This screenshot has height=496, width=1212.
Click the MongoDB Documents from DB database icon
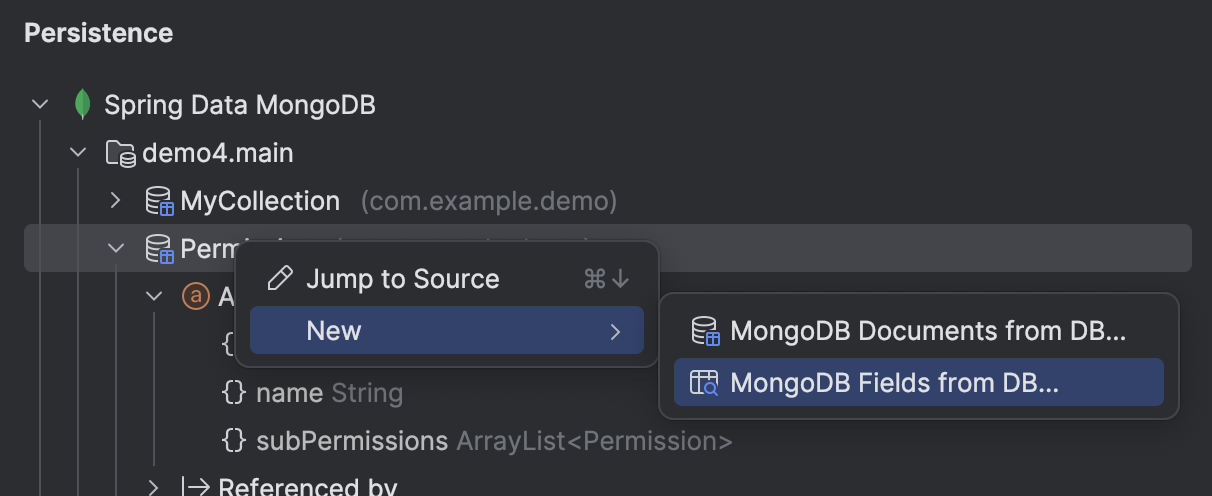coord(705,331)
